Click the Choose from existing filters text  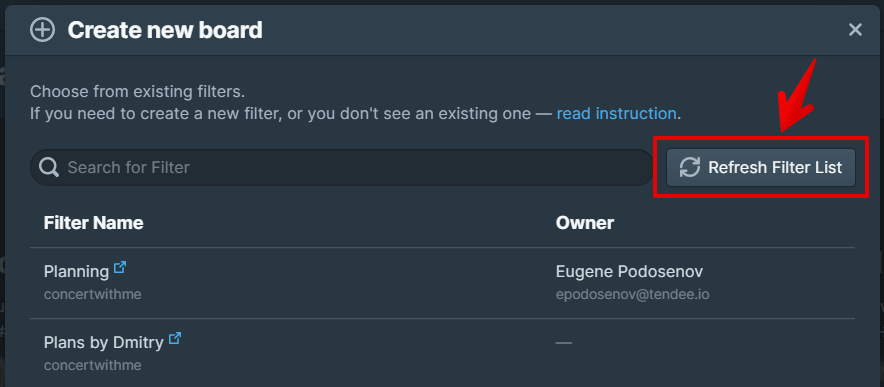pos(138,91)
